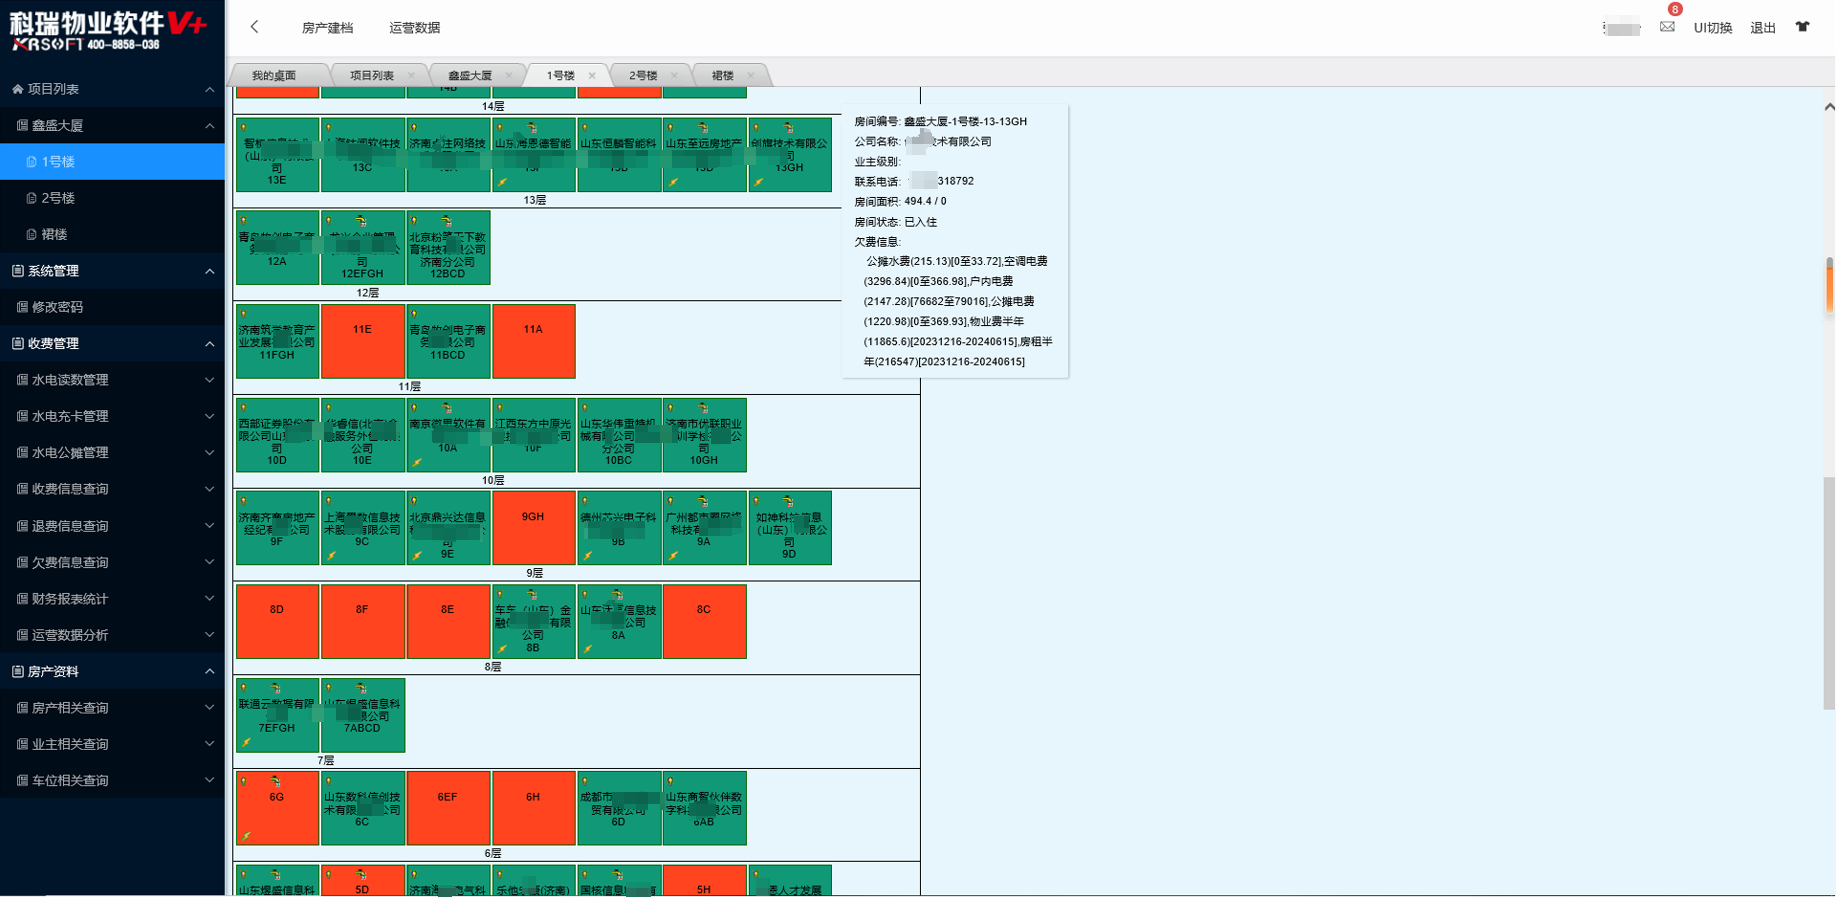Click the lightbulb icon in room 13GH
1836x898 pixels.
(757, 128)
